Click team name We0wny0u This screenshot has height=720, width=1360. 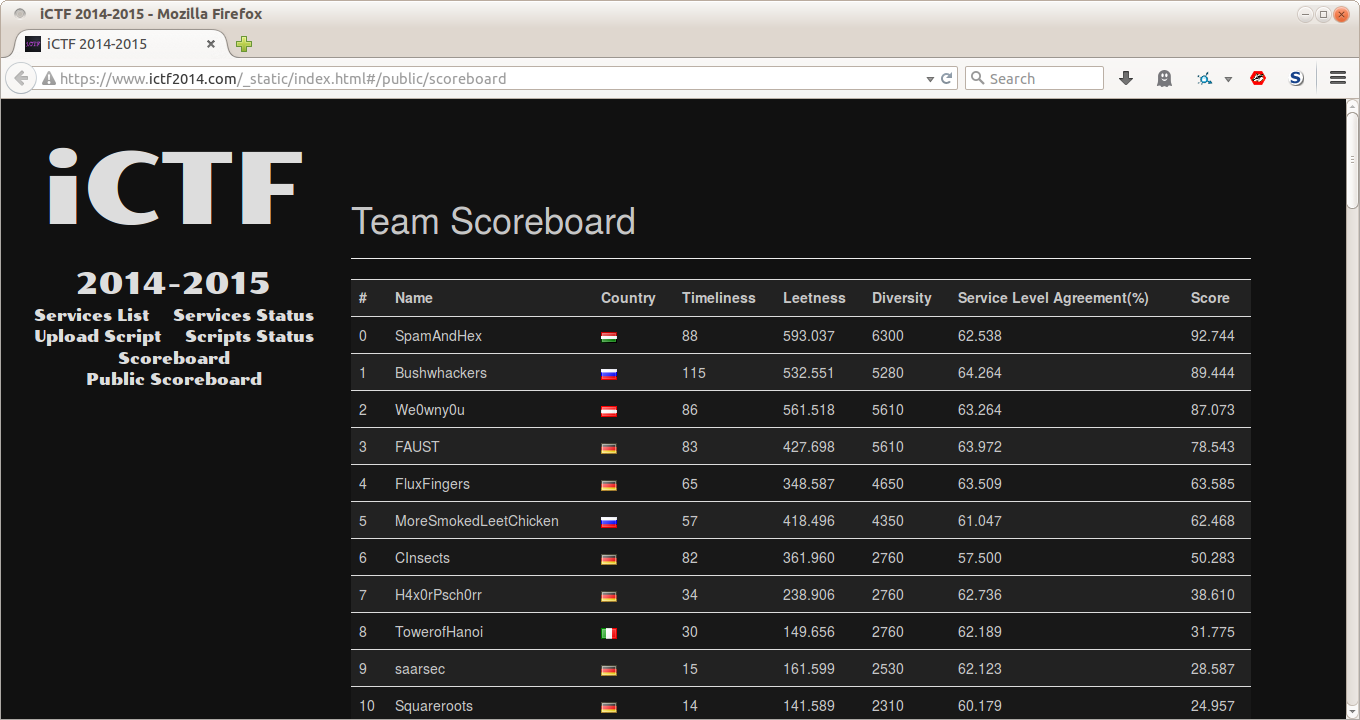[x=430, y=410]
